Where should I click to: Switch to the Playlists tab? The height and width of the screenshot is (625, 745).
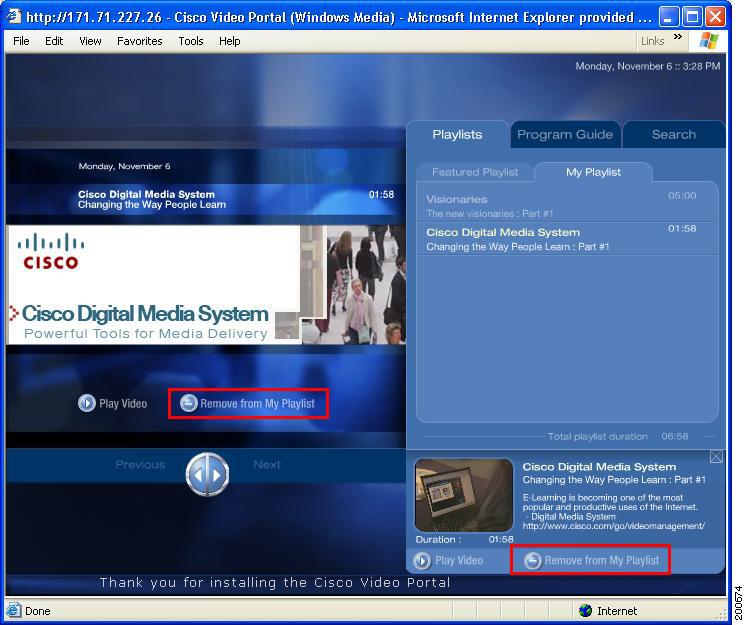point(458,135)
